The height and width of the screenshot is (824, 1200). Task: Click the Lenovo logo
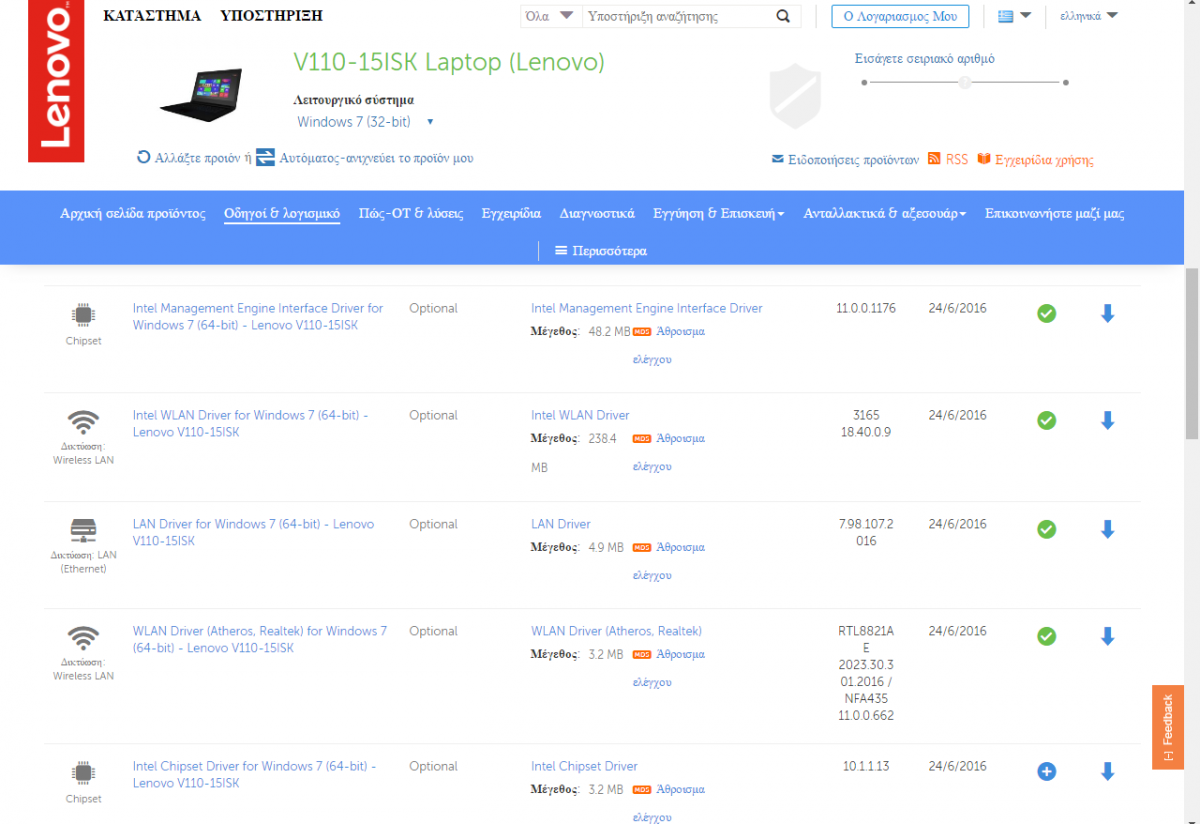pos(56,81)
